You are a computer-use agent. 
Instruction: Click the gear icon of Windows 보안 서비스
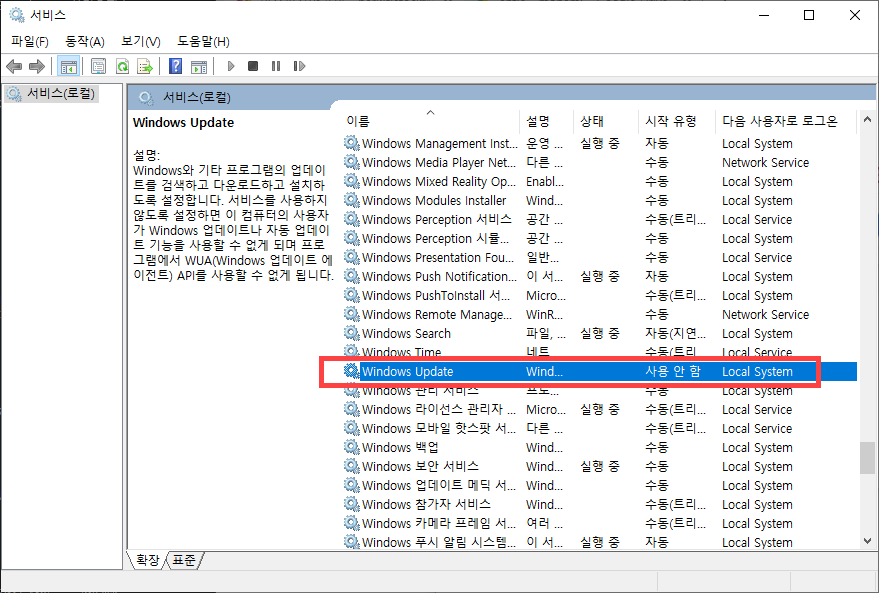pos(351,466)
